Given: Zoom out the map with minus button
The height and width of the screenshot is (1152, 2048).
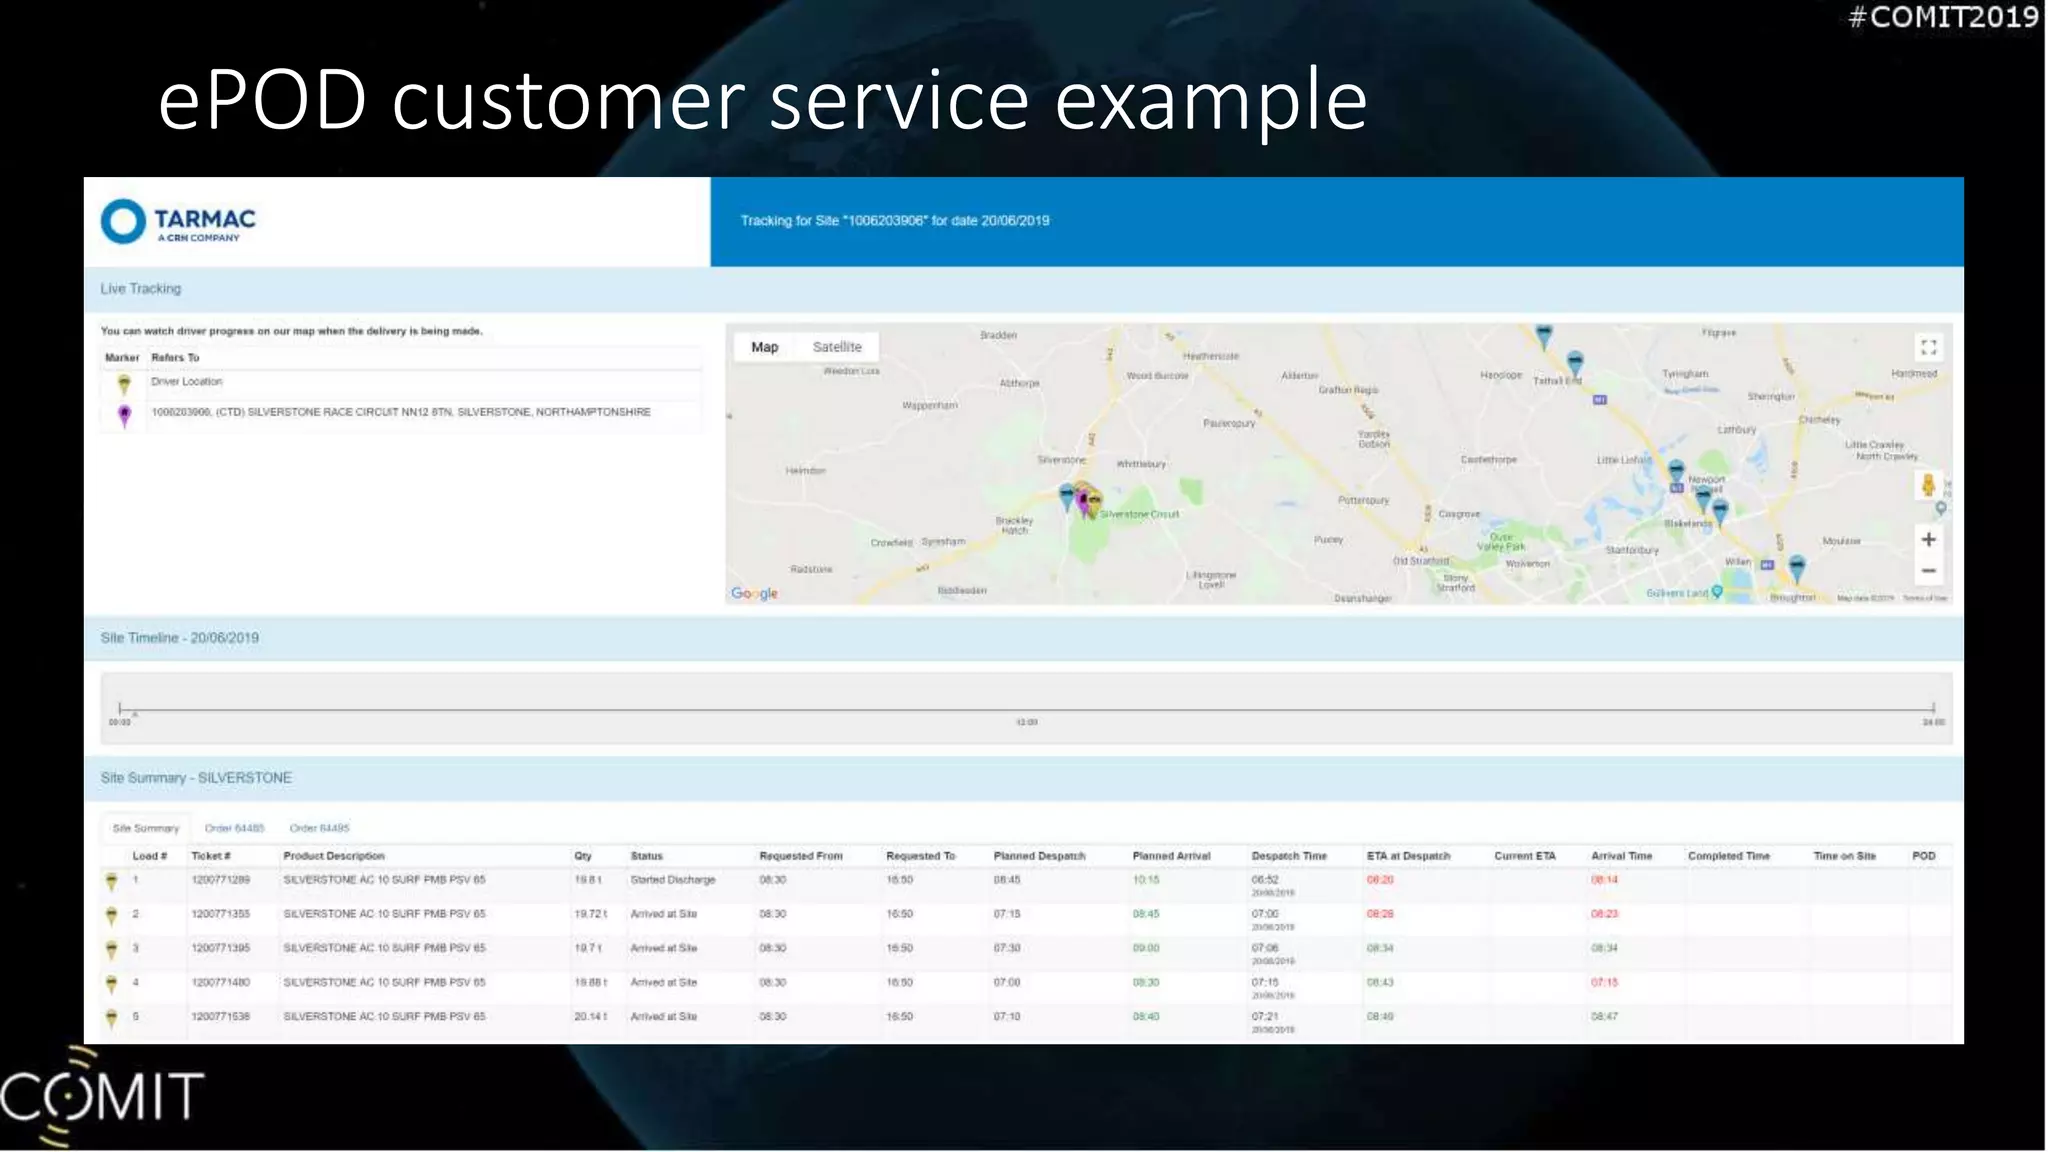Looking at the screenshot, I should [x=1928, y=571].
